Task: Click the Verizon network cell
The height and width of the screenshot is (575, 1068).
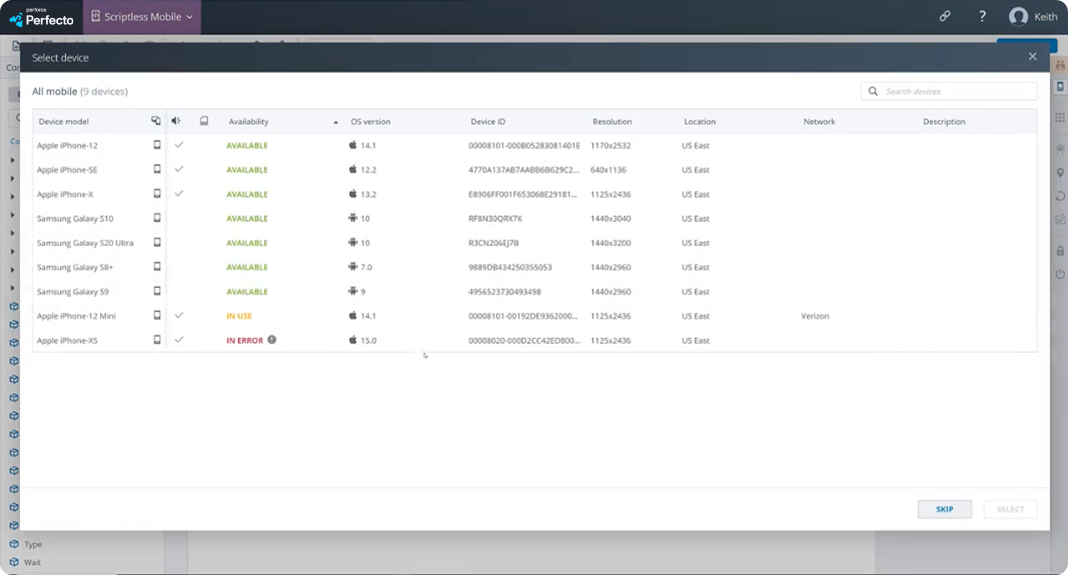Action: (815, 316)
